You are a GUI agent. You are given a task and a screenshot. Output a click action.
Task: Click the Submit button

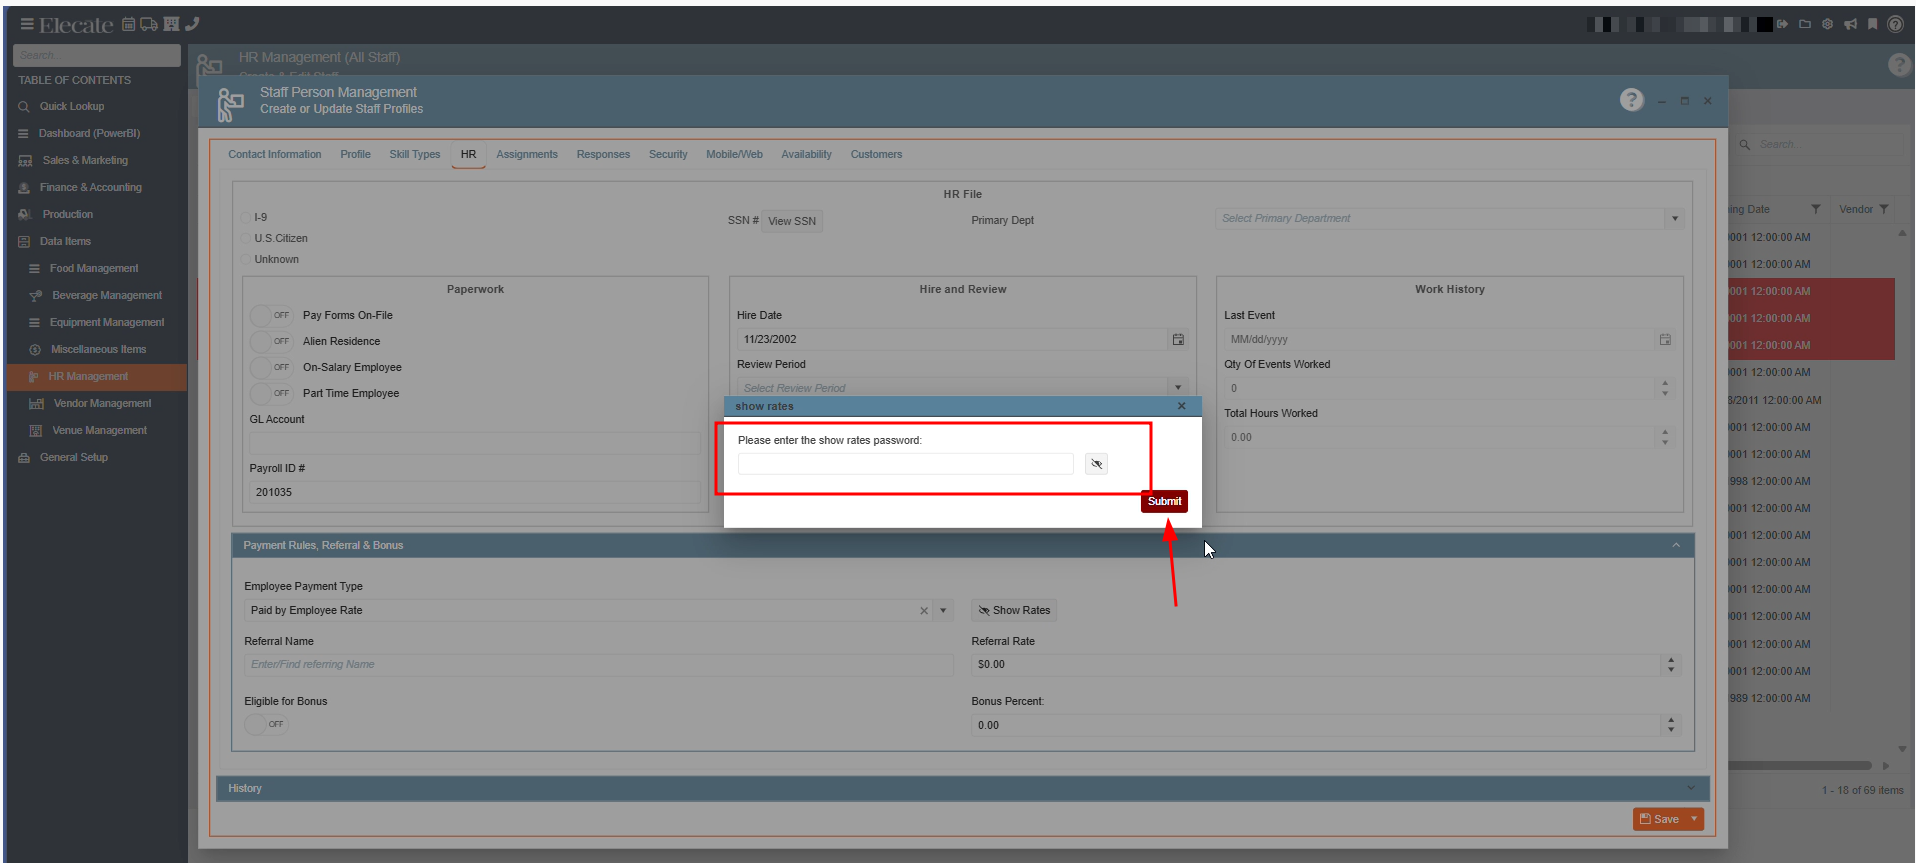coord(1164,501)
